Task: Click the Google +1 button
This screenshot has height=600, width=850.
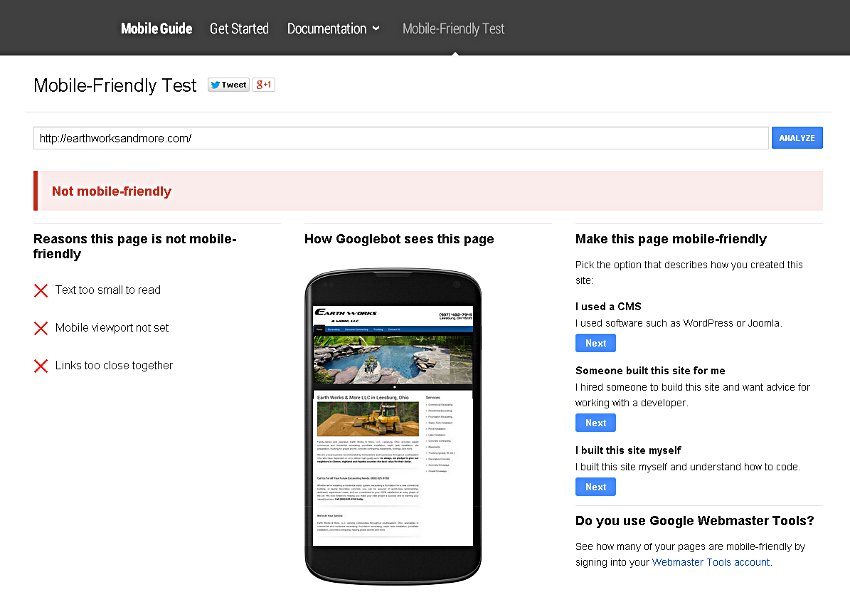Action: pyautogui.click(x=264, y=85)
